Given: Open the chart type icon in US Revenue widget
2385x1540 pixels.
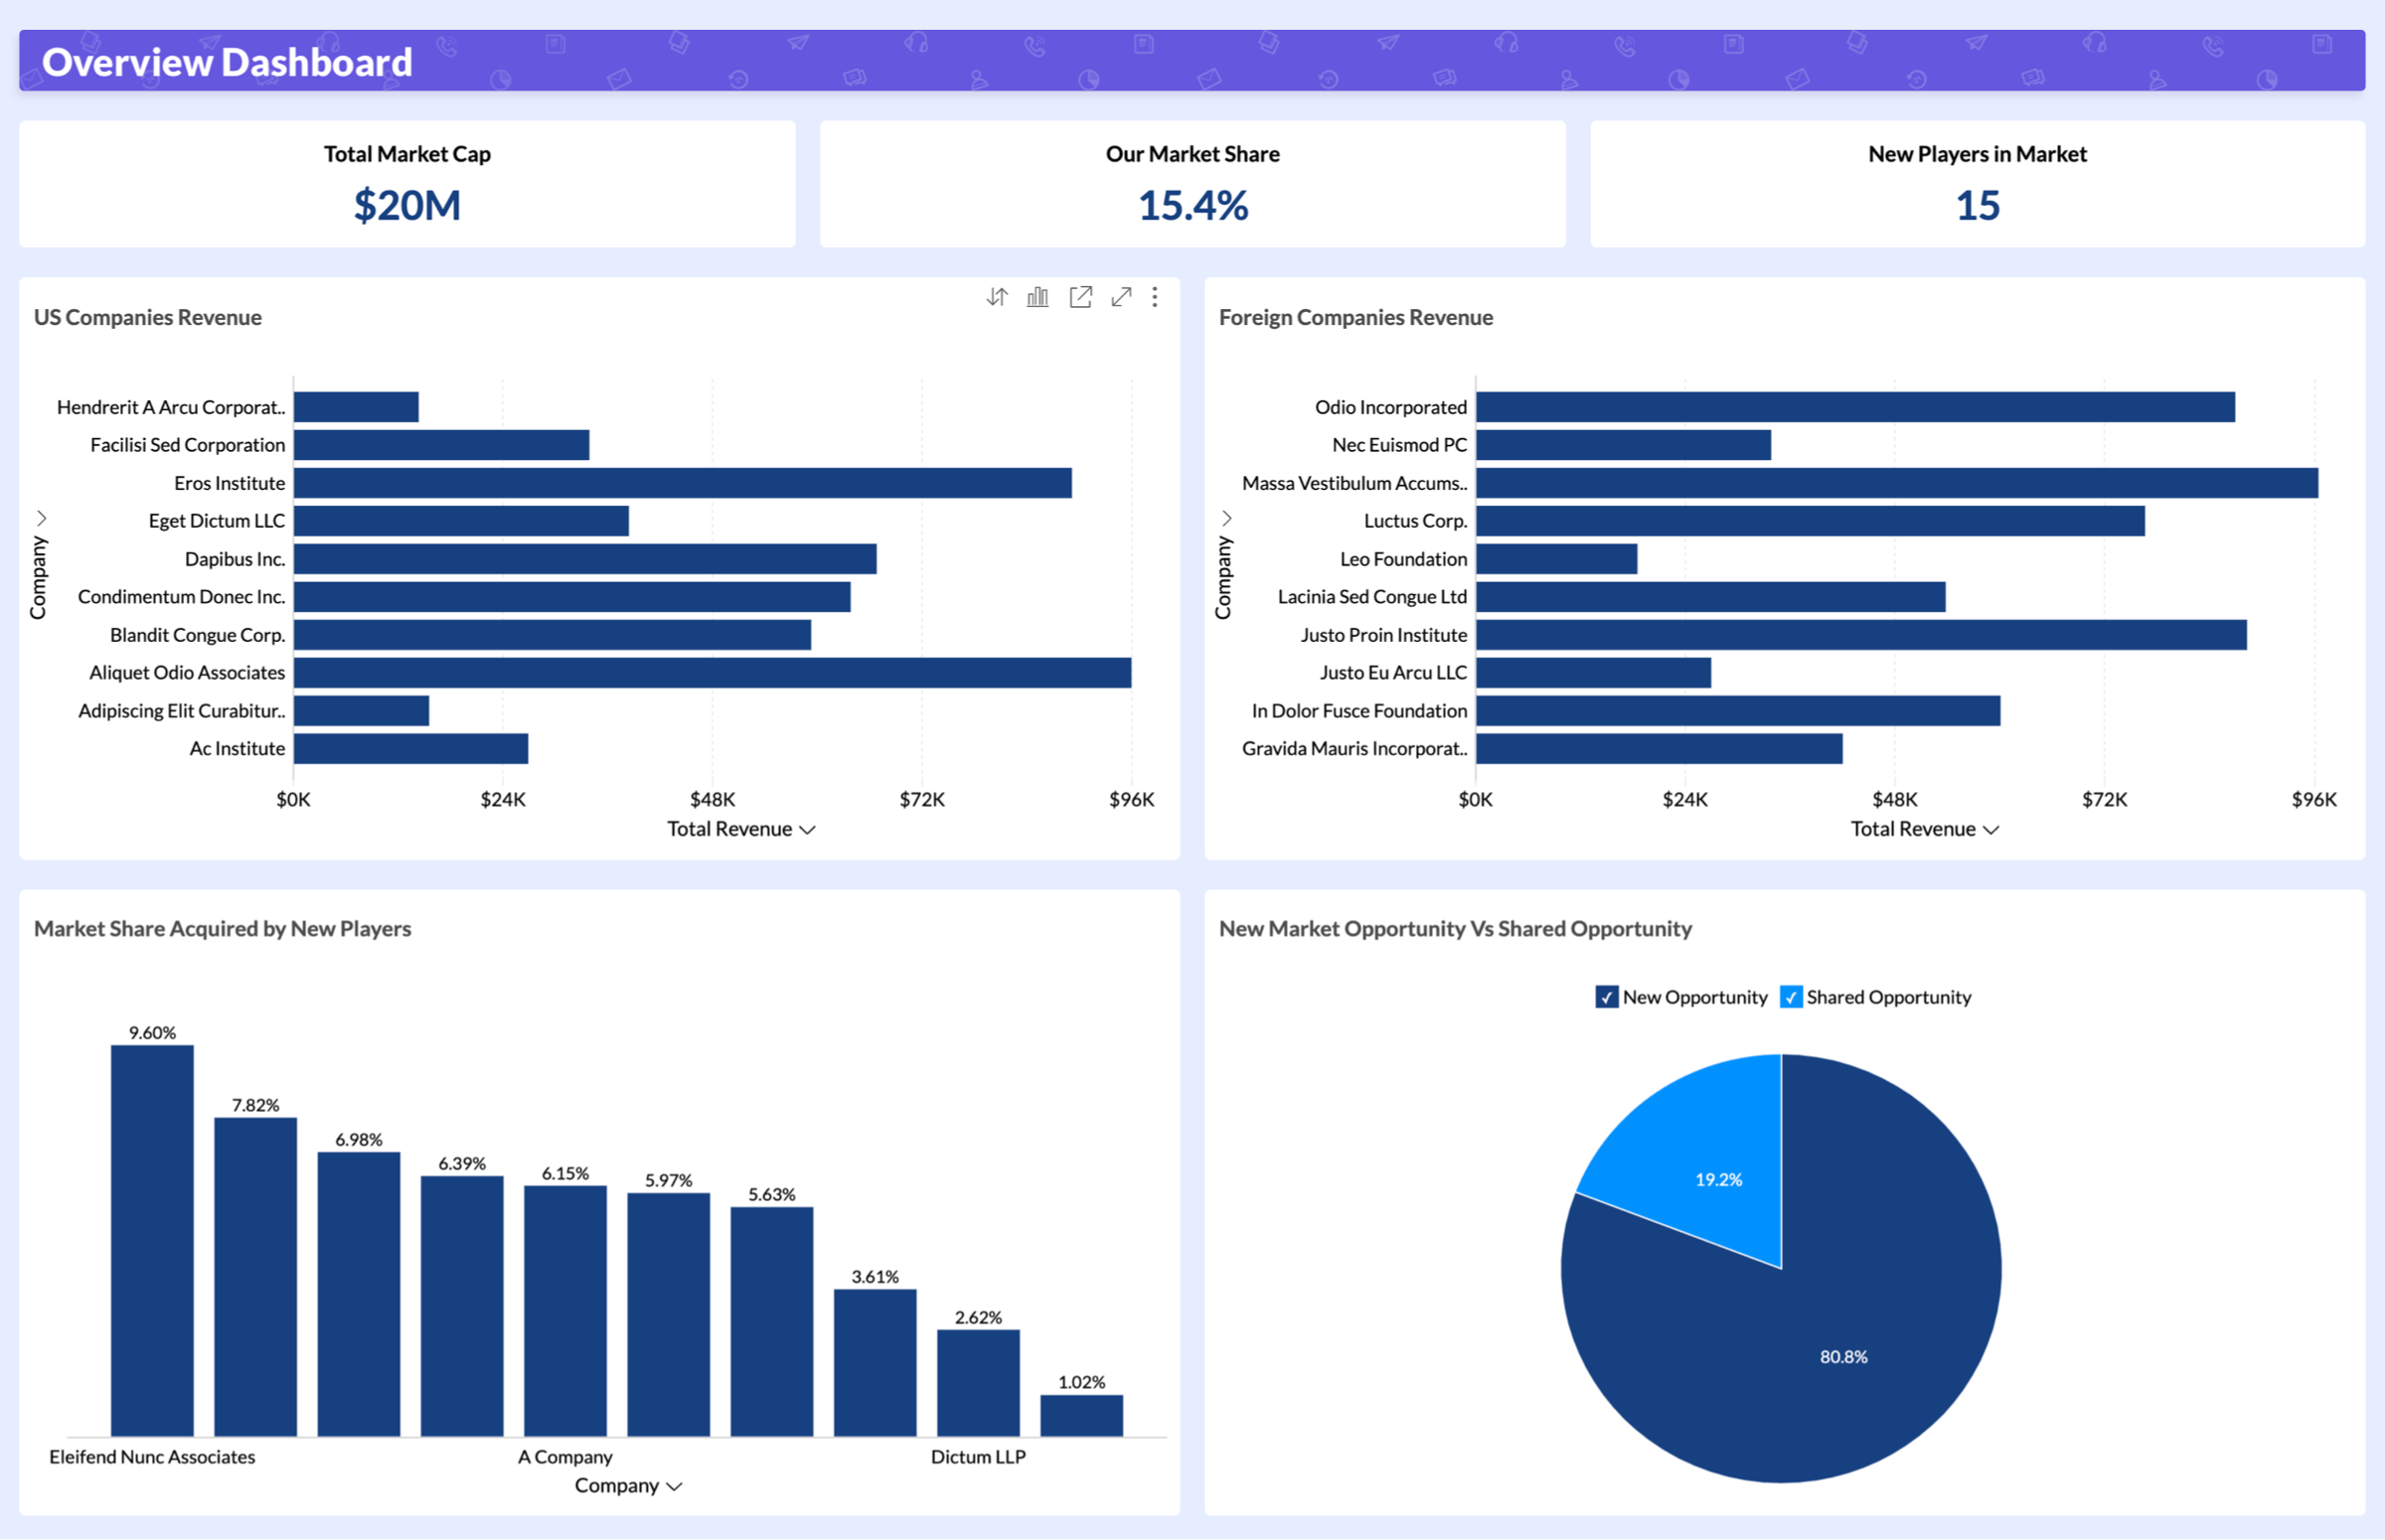Looking at the screenshot, I should point(1038,297).
